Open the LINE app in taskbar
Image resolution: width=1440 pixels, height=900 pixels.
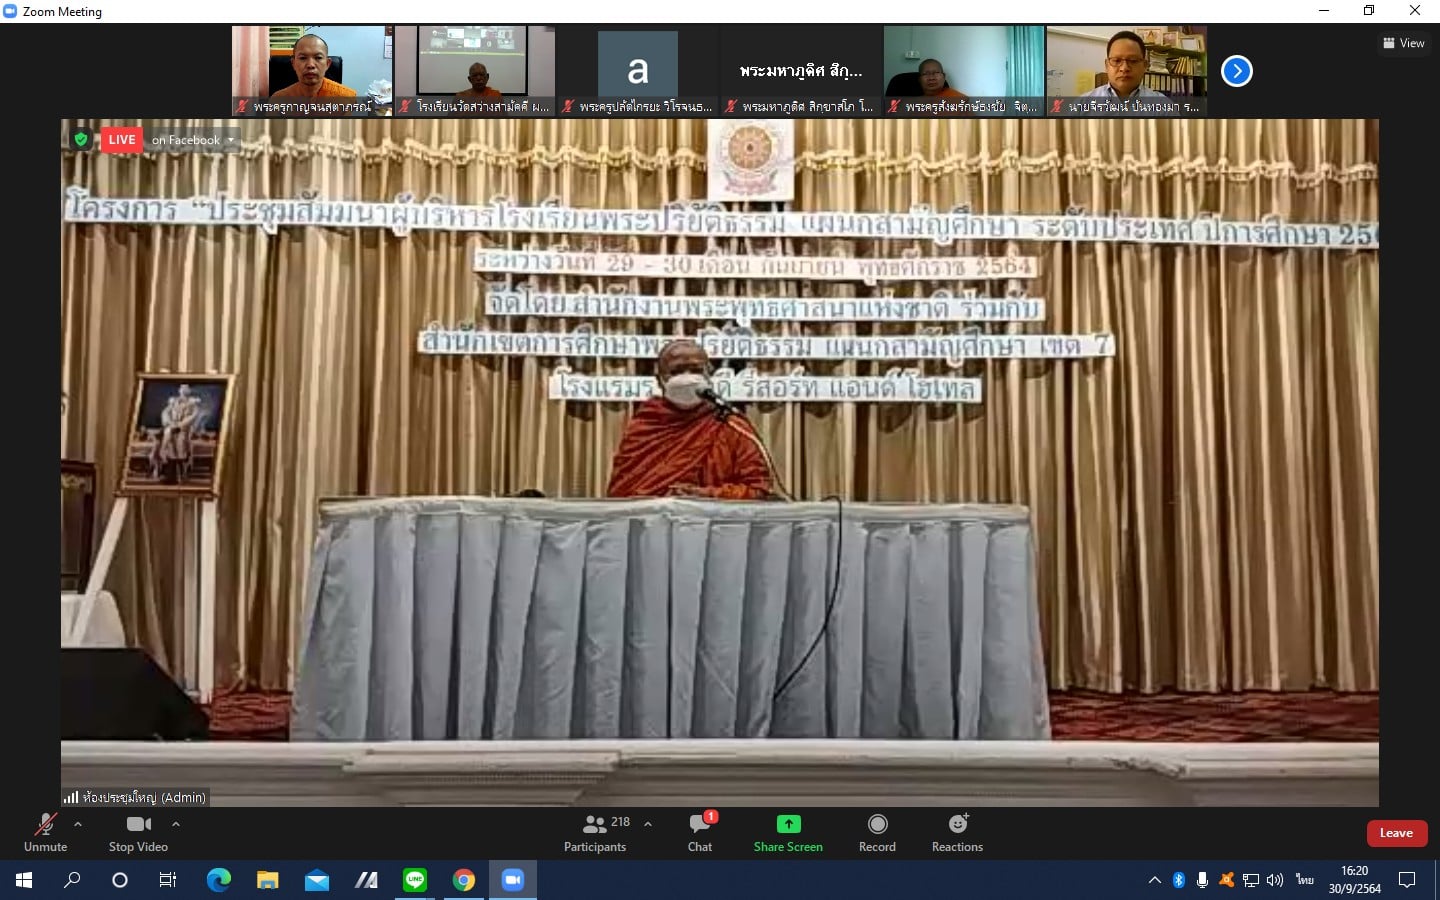(x=415, y=880)
